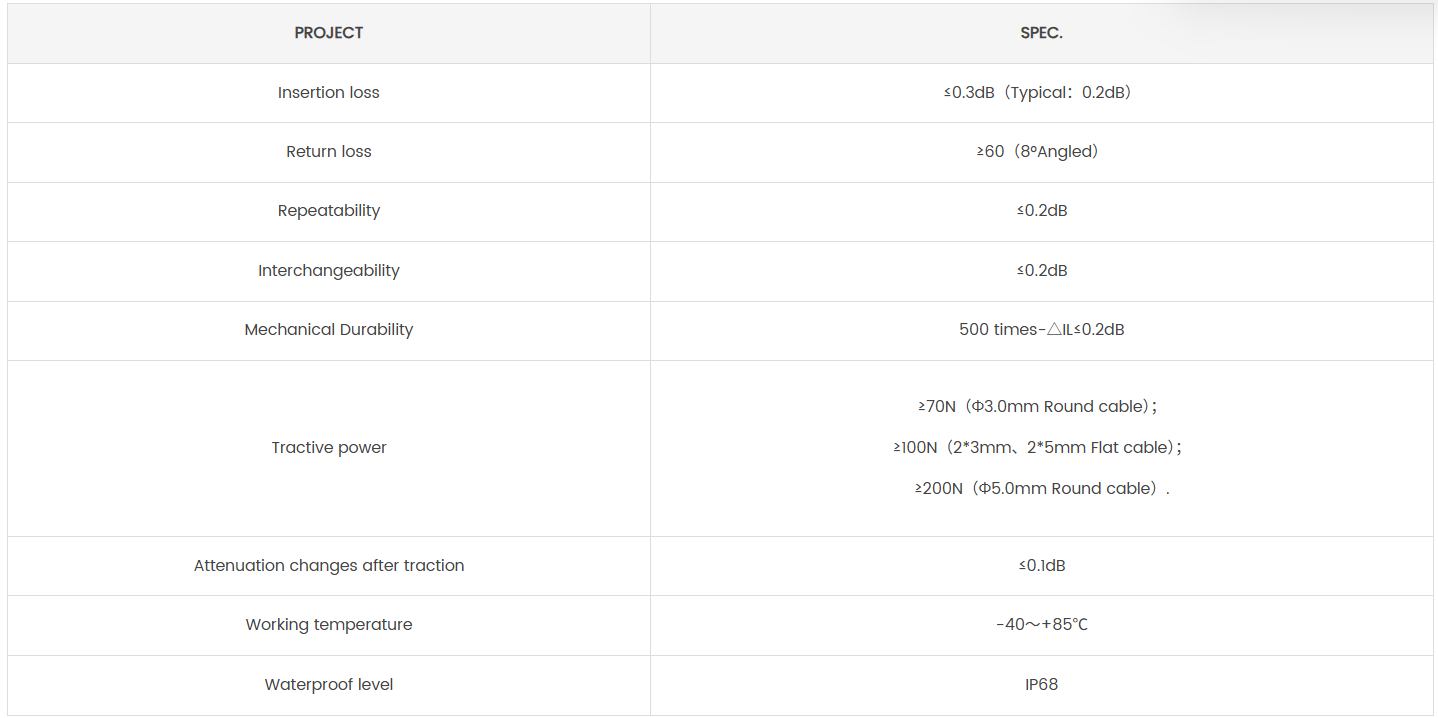Image resolution: width=1438 pixels, height=718 pixels.
Task: Click the PROJECT column header
Action: 328,33
